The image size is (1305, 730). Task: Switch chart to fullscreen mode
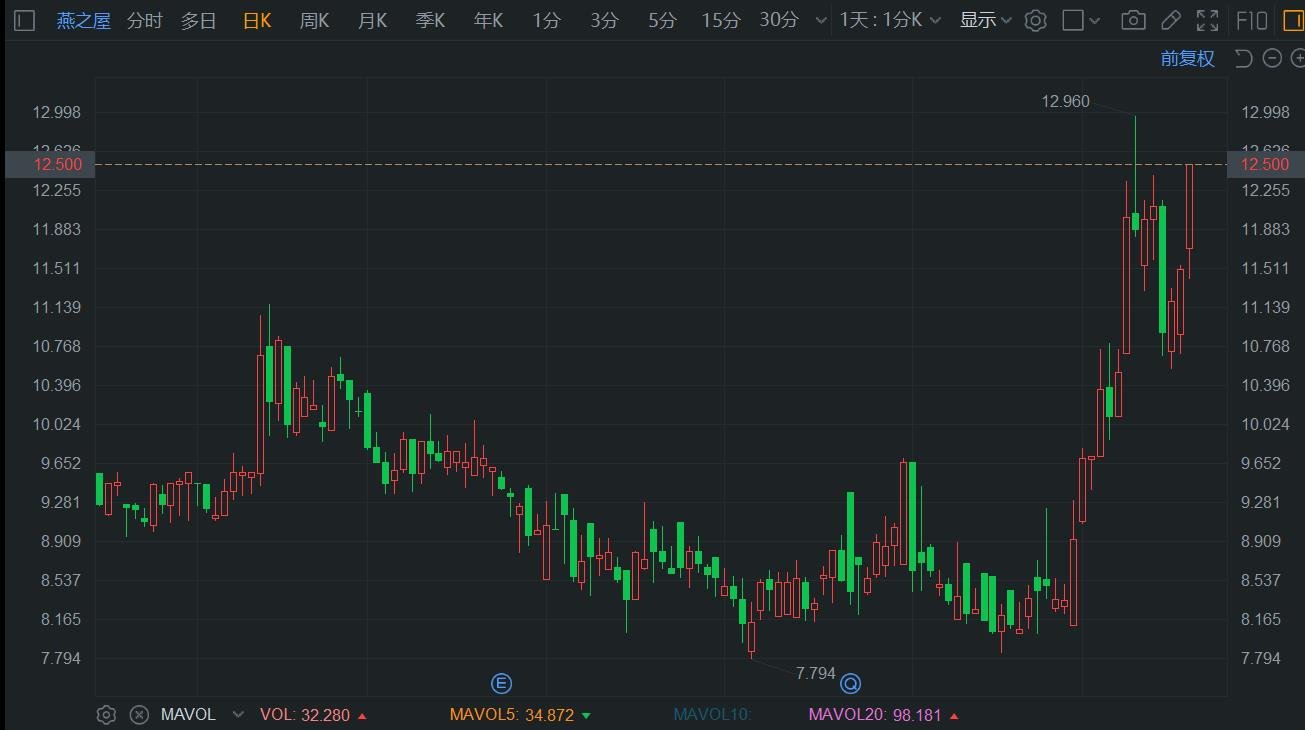(1207, 20)
